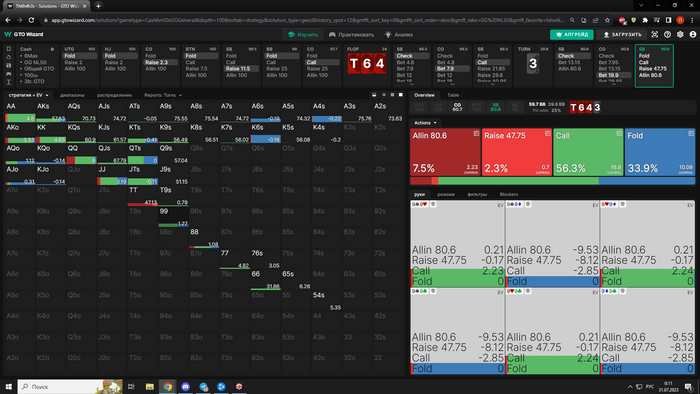Click the reset spot circular arrow icon
The height and width of the screenshot is (394, 700).
tap(8, 57)
